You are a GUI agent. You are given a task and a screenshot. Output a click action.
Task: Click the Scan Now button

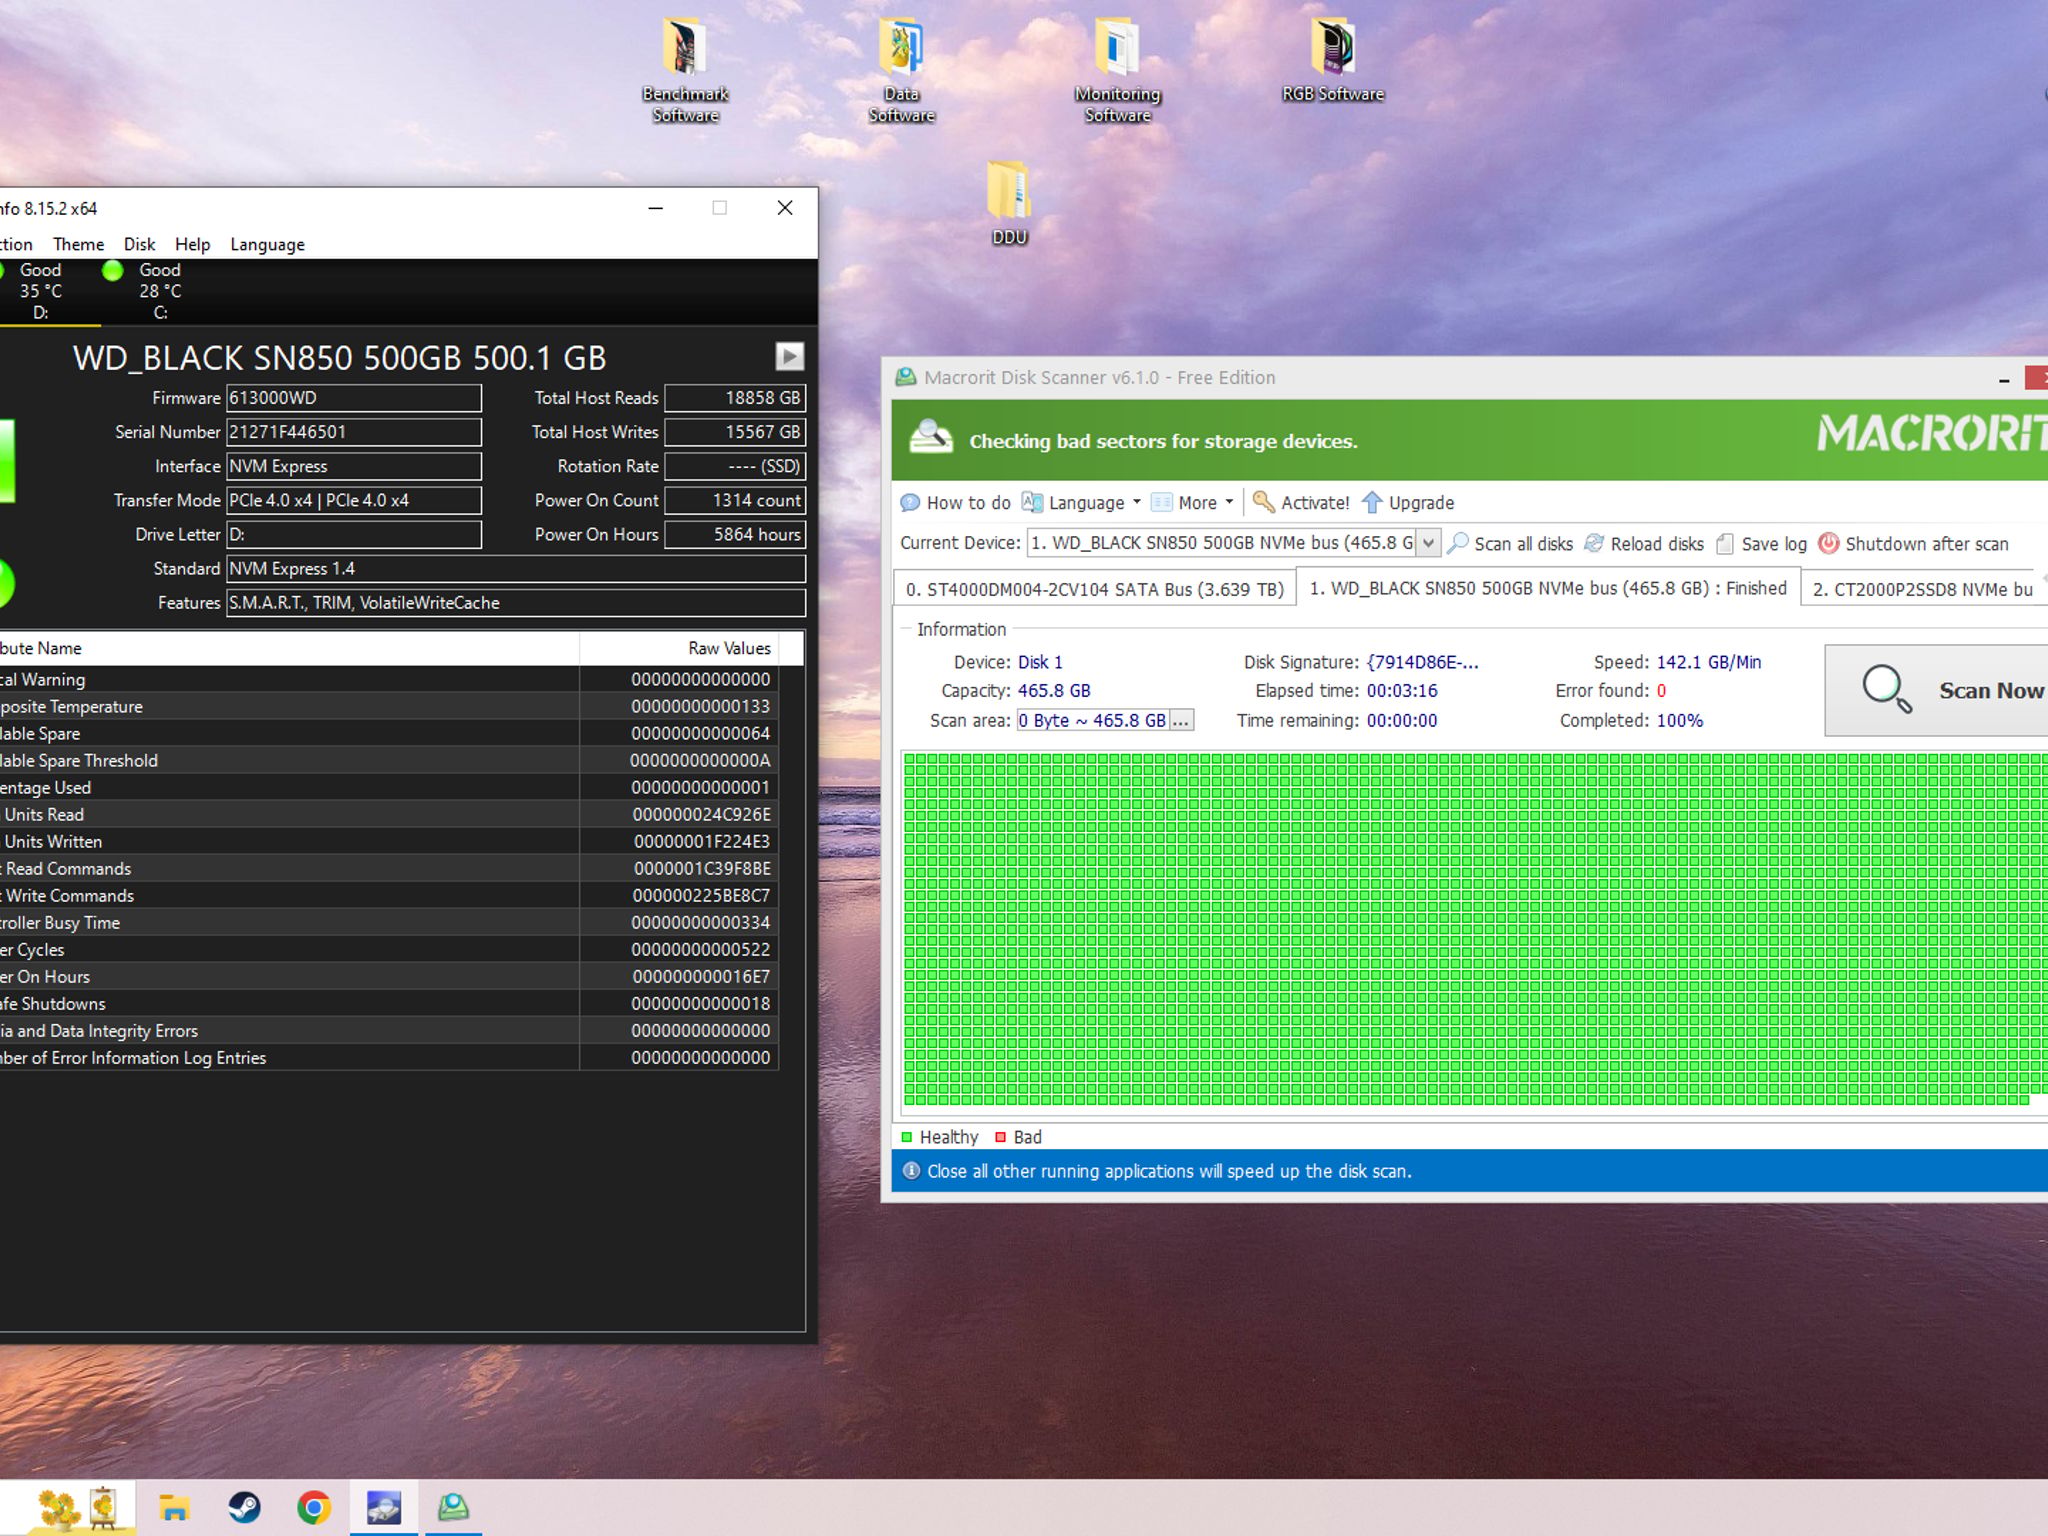click(1936, 690)
